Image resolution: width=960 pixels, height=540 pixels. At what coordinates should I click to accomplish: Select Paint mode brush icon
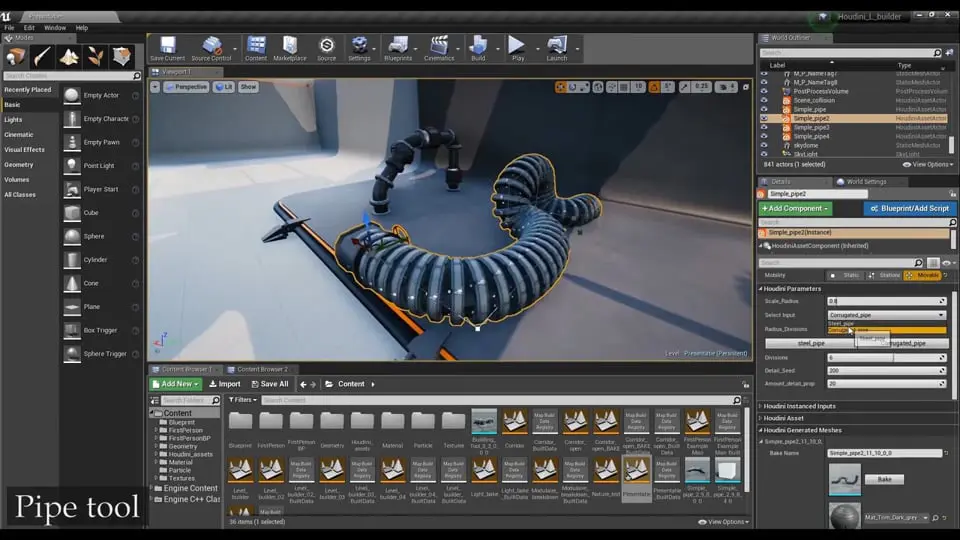[x=42, y=57]
